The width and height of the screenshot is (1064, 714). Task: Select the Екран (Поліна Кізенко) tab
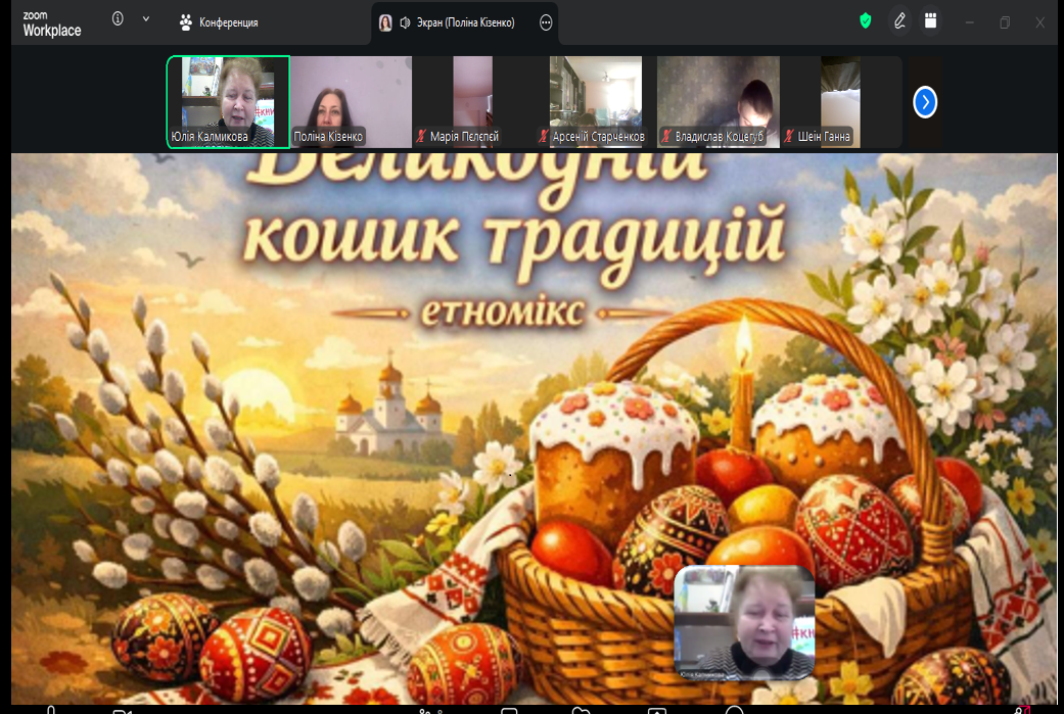coord(456,22)
